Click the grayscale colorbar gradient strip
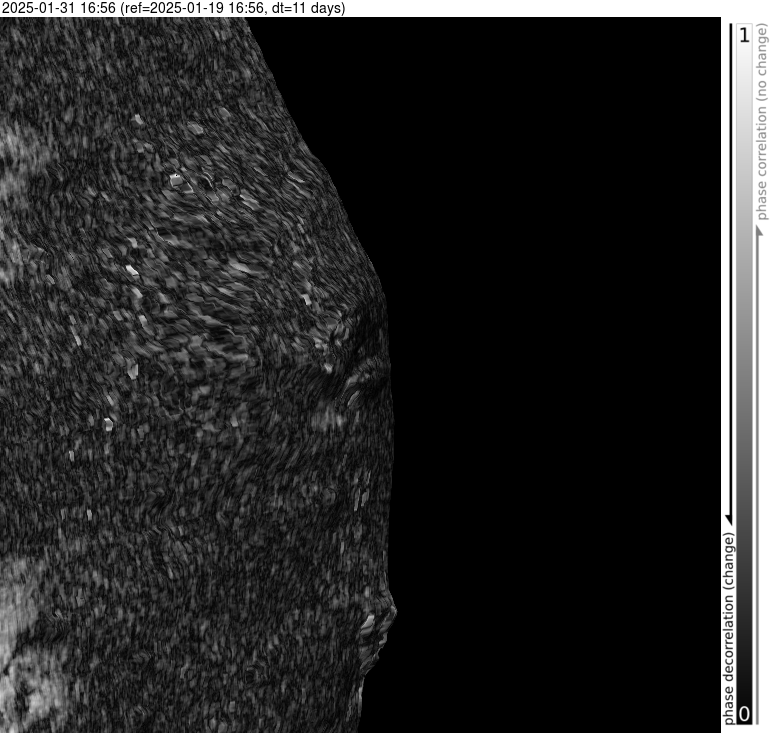Screen dimensions: 770x733 745,374
